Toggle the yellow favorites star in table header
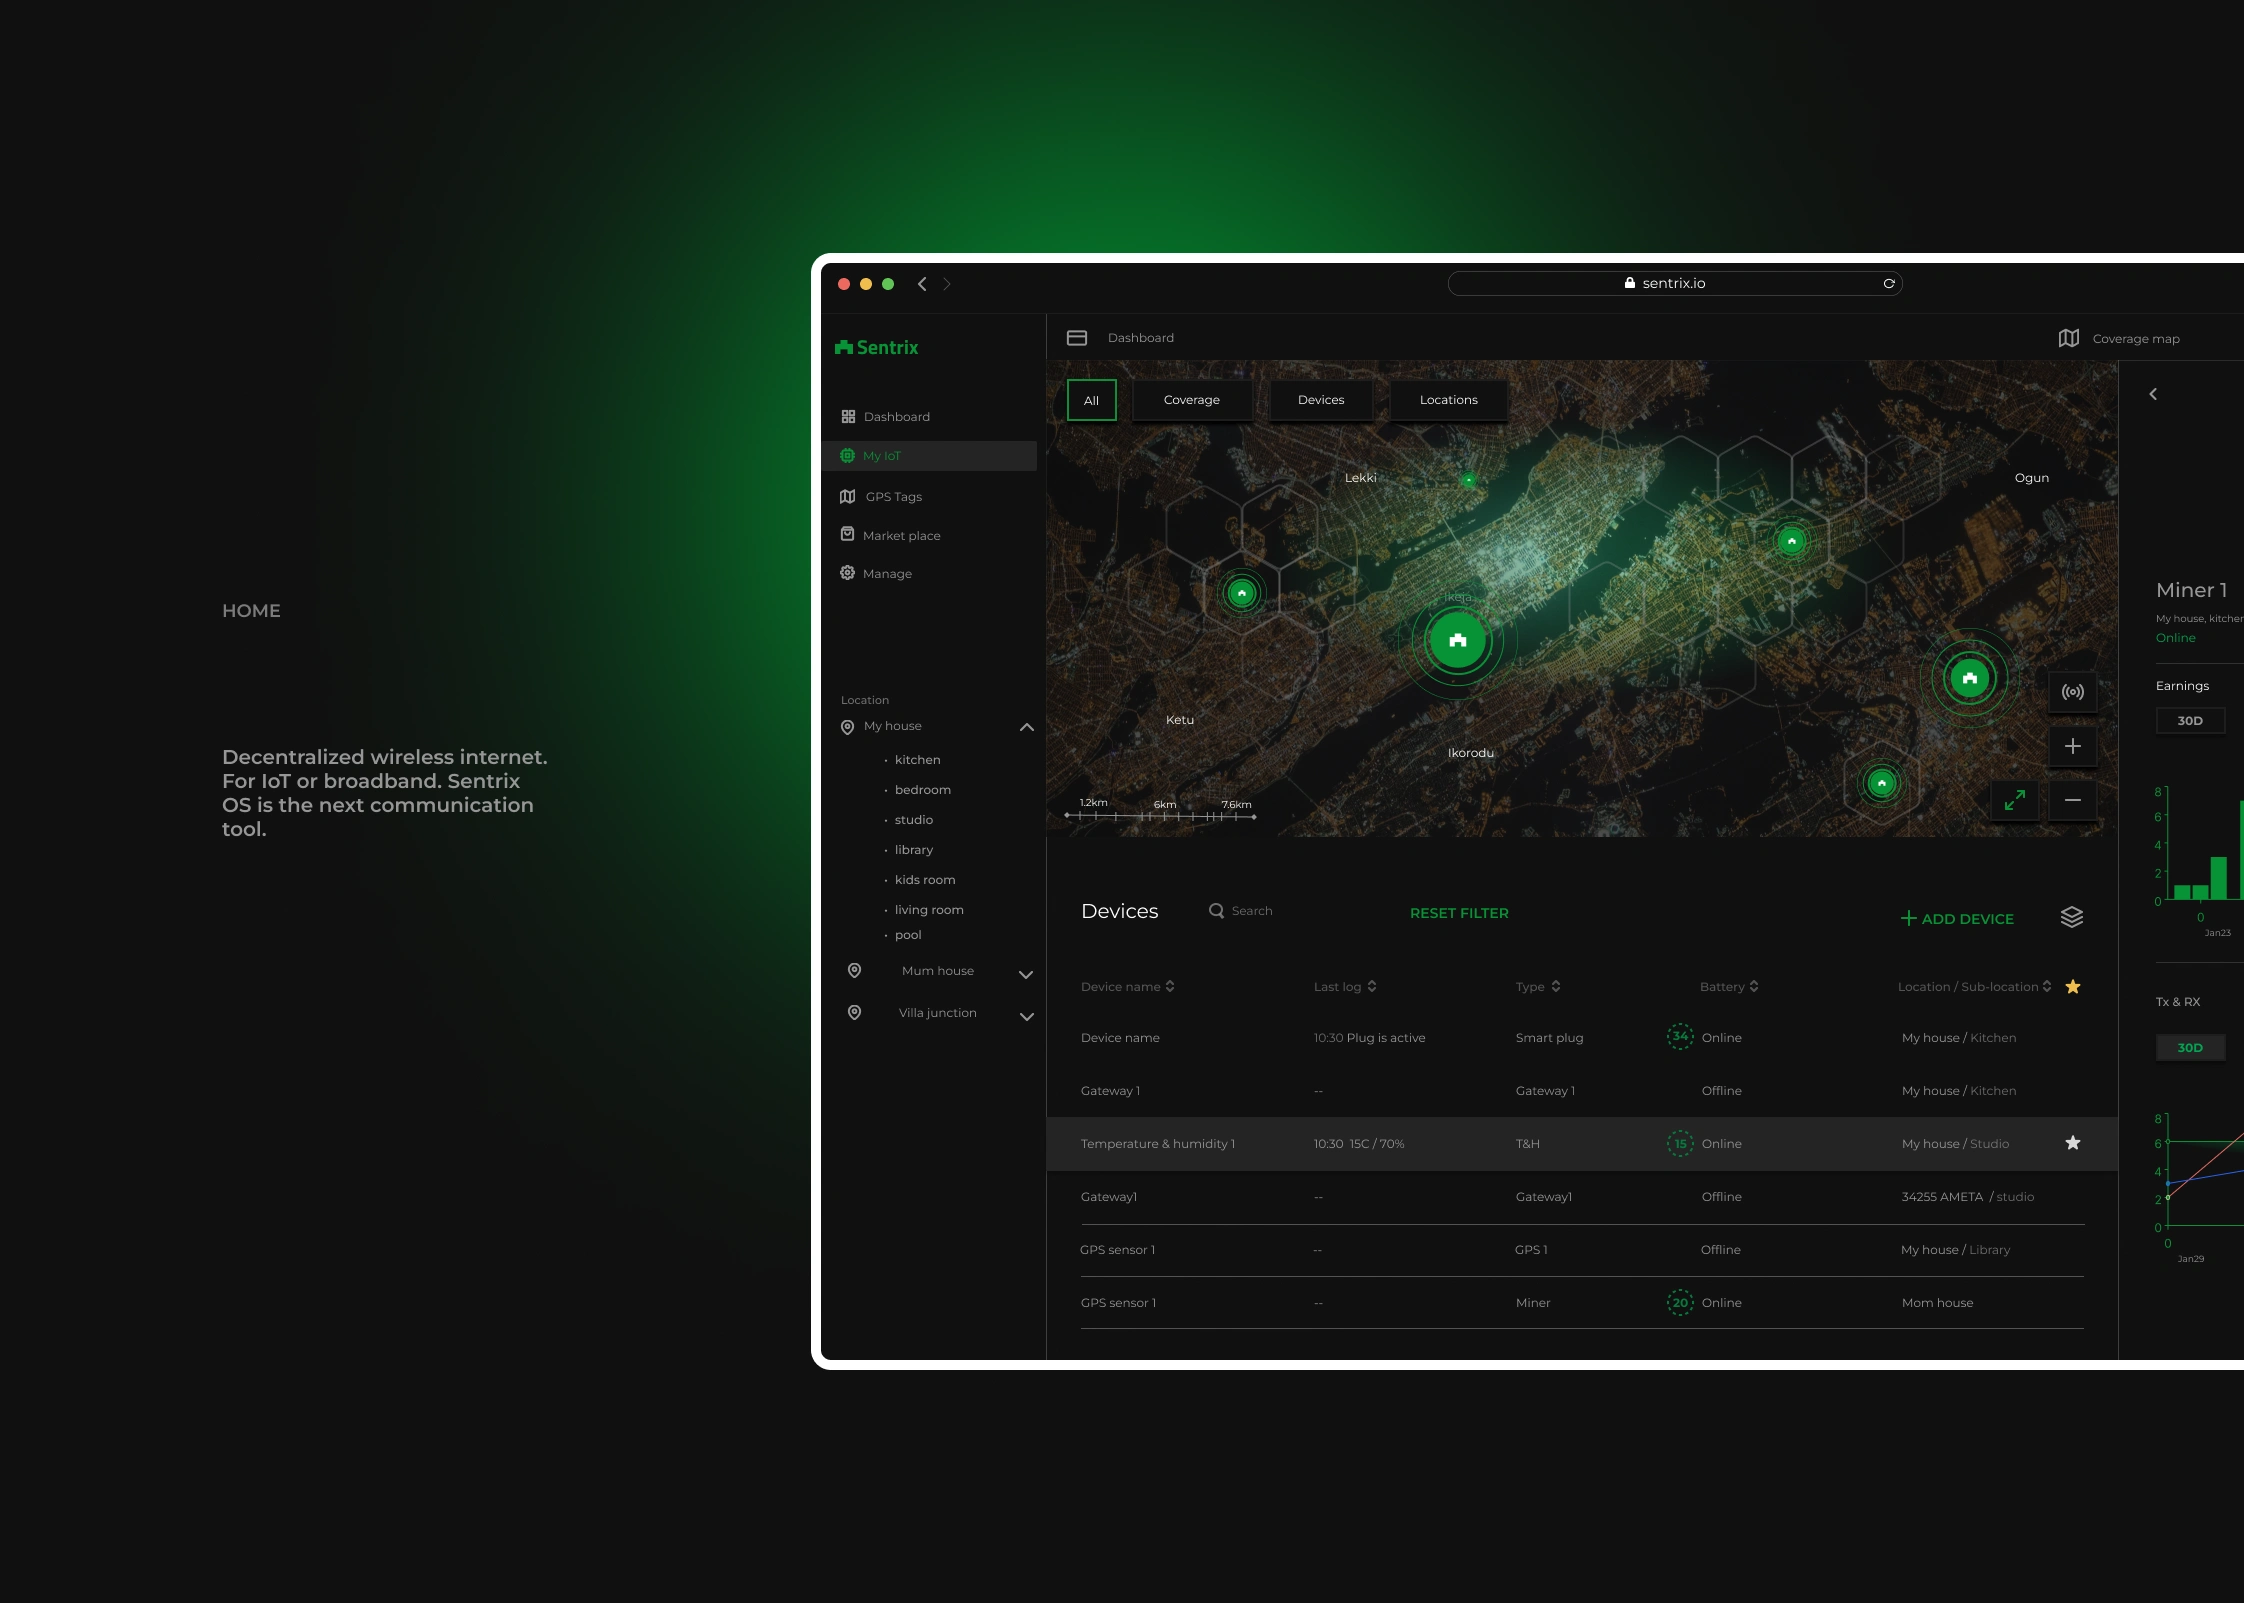Image resolution: width=2244 pixels, height=1603 pixels. point(2073,987)
